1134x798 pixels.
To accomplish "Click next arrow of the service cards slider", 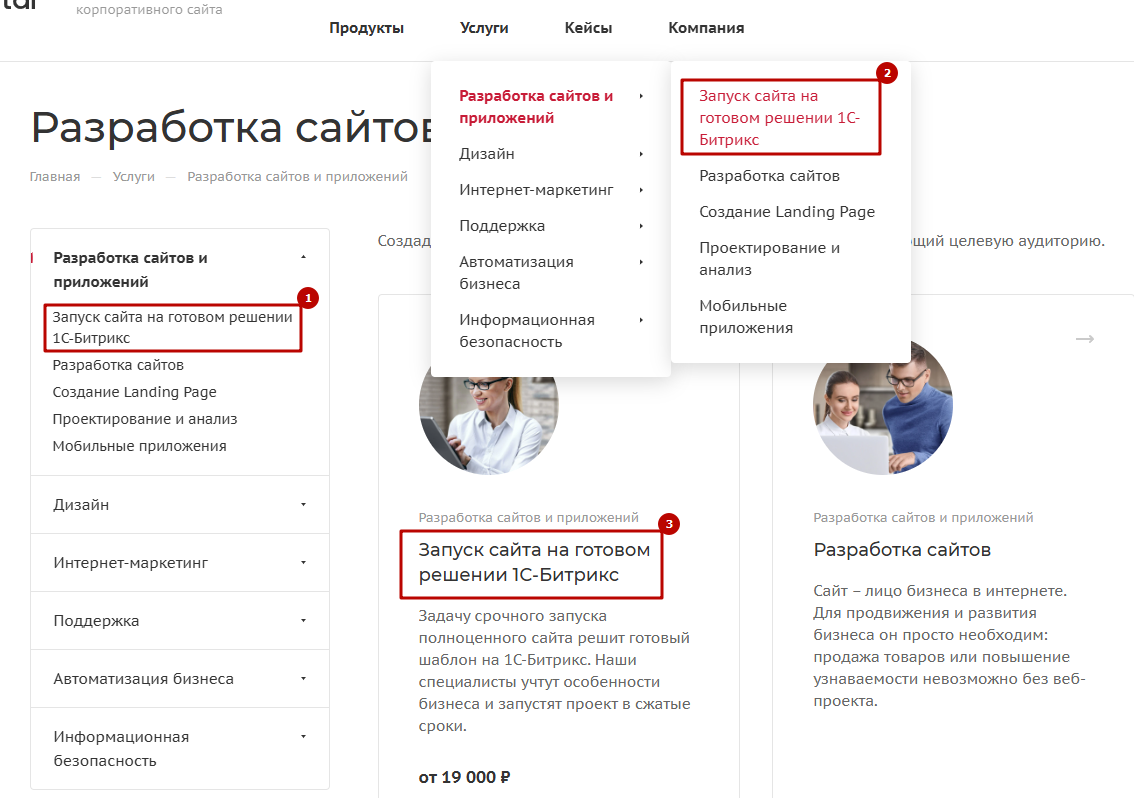I will [1084, 339].
